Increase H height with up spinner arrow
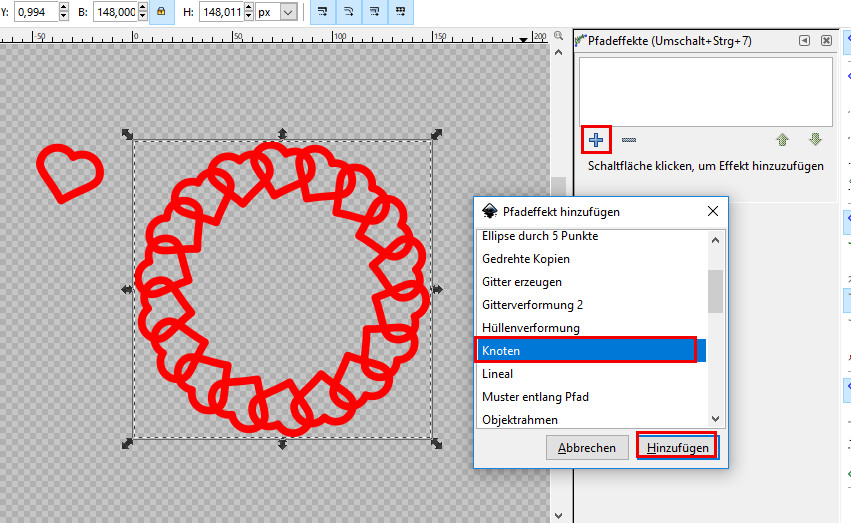The image size is (851, 523). (249, 7)
